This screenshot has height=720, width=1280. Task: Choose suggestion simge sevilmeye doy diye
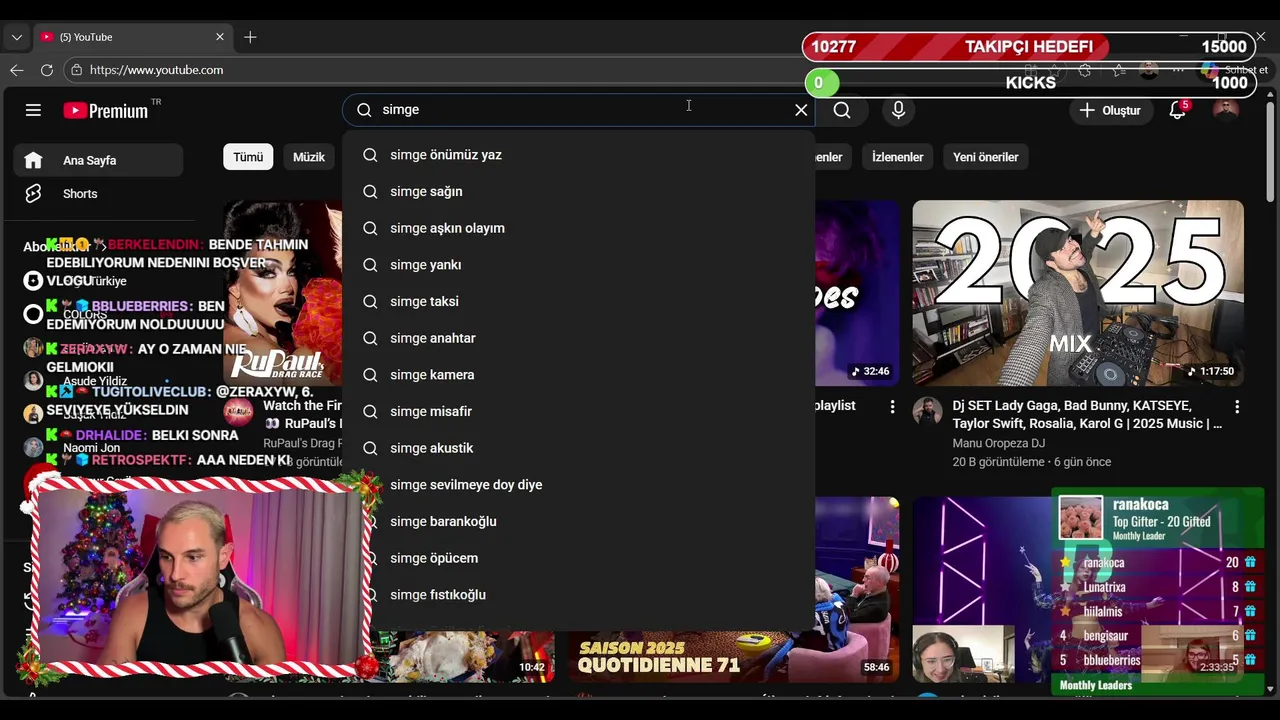(x=578, y=485)
